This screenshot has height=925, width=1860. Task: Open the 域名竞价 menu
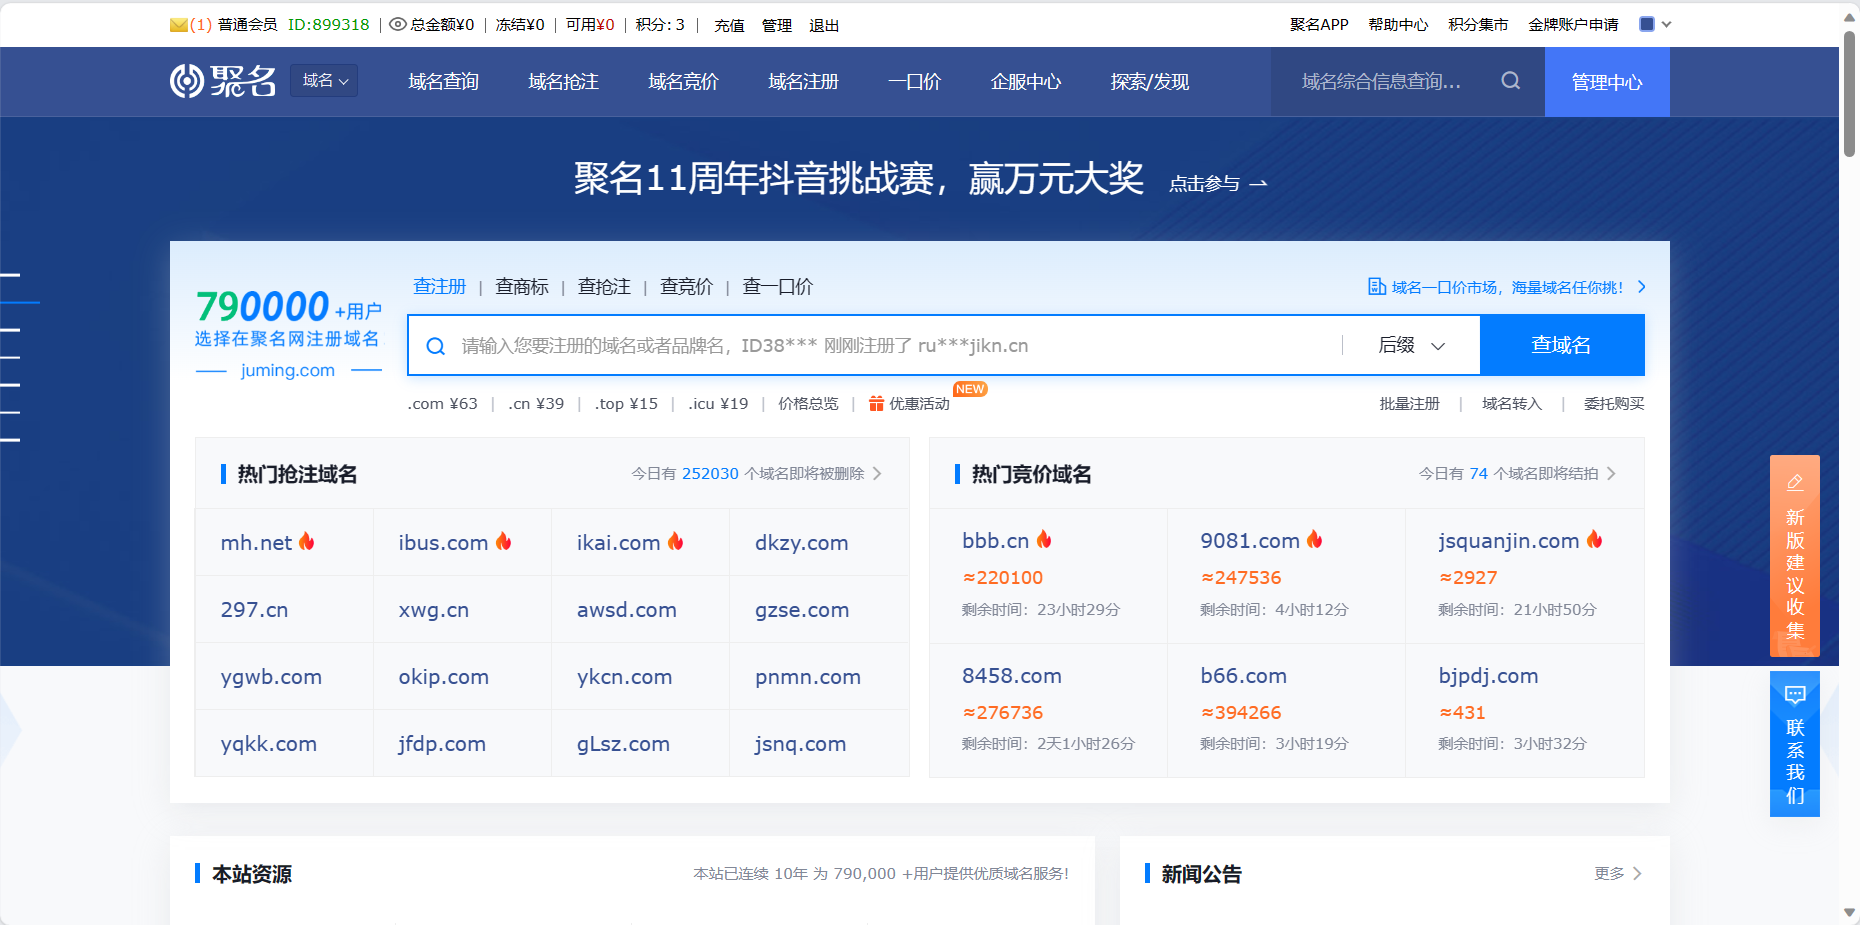click(x=684, y=82)
